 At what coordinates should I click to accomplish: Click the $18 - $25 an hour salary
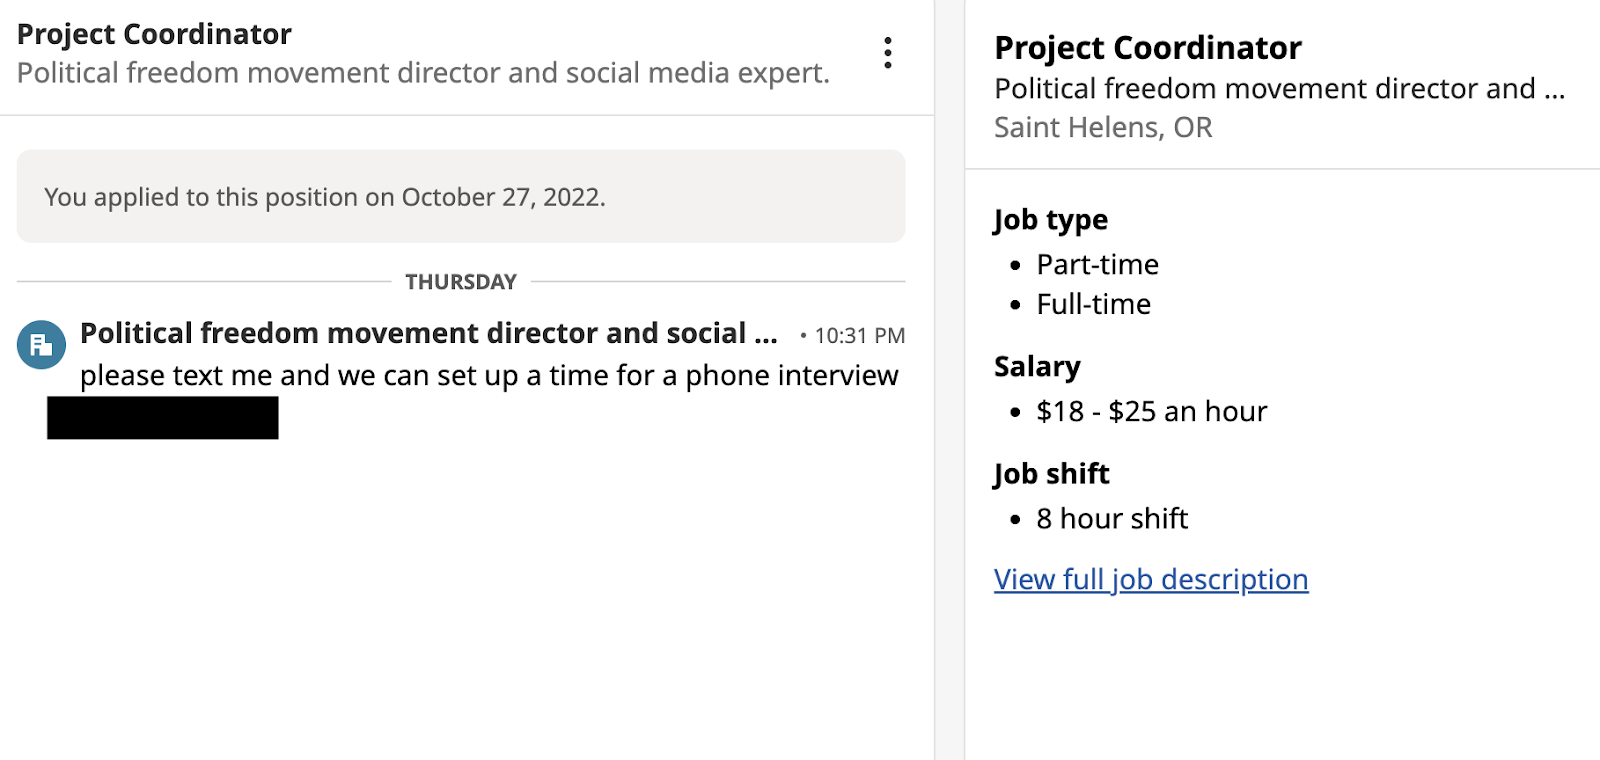pos(1151,411)
